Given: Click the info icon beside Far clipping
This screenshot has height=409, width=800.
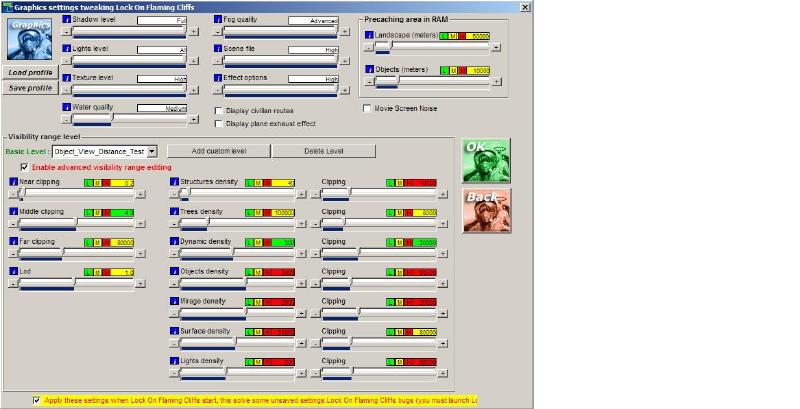Looking at the screenshot, I should click(14, 241).
